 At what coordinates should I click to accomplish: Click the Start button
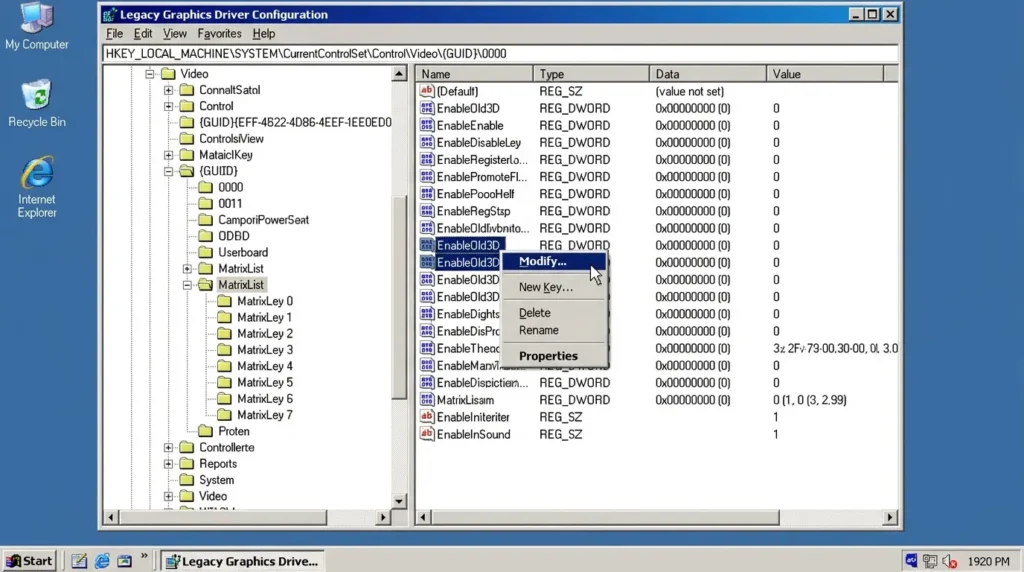tap(29, 561)
